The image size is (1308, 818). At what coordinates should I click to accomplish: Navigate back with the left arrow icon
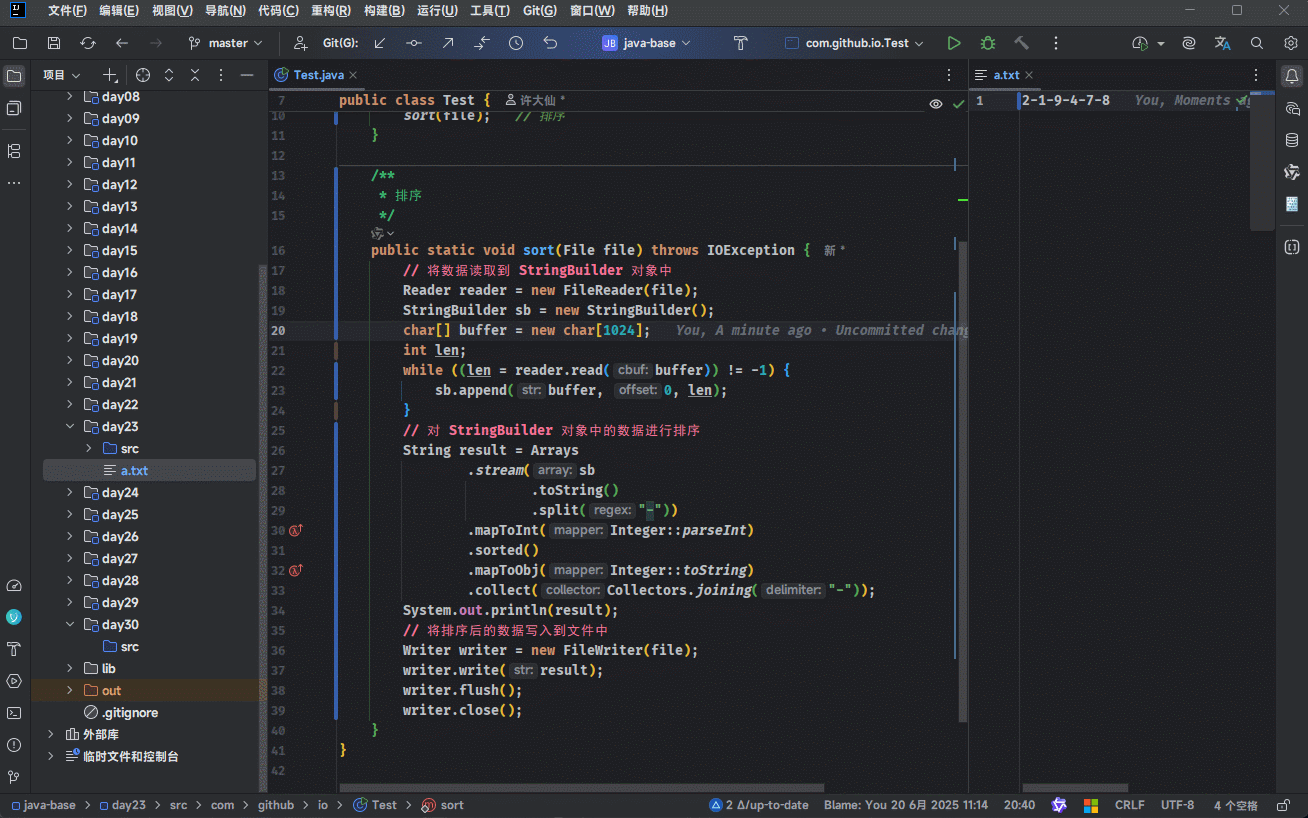pyautogui.click(x=122, y=43)
